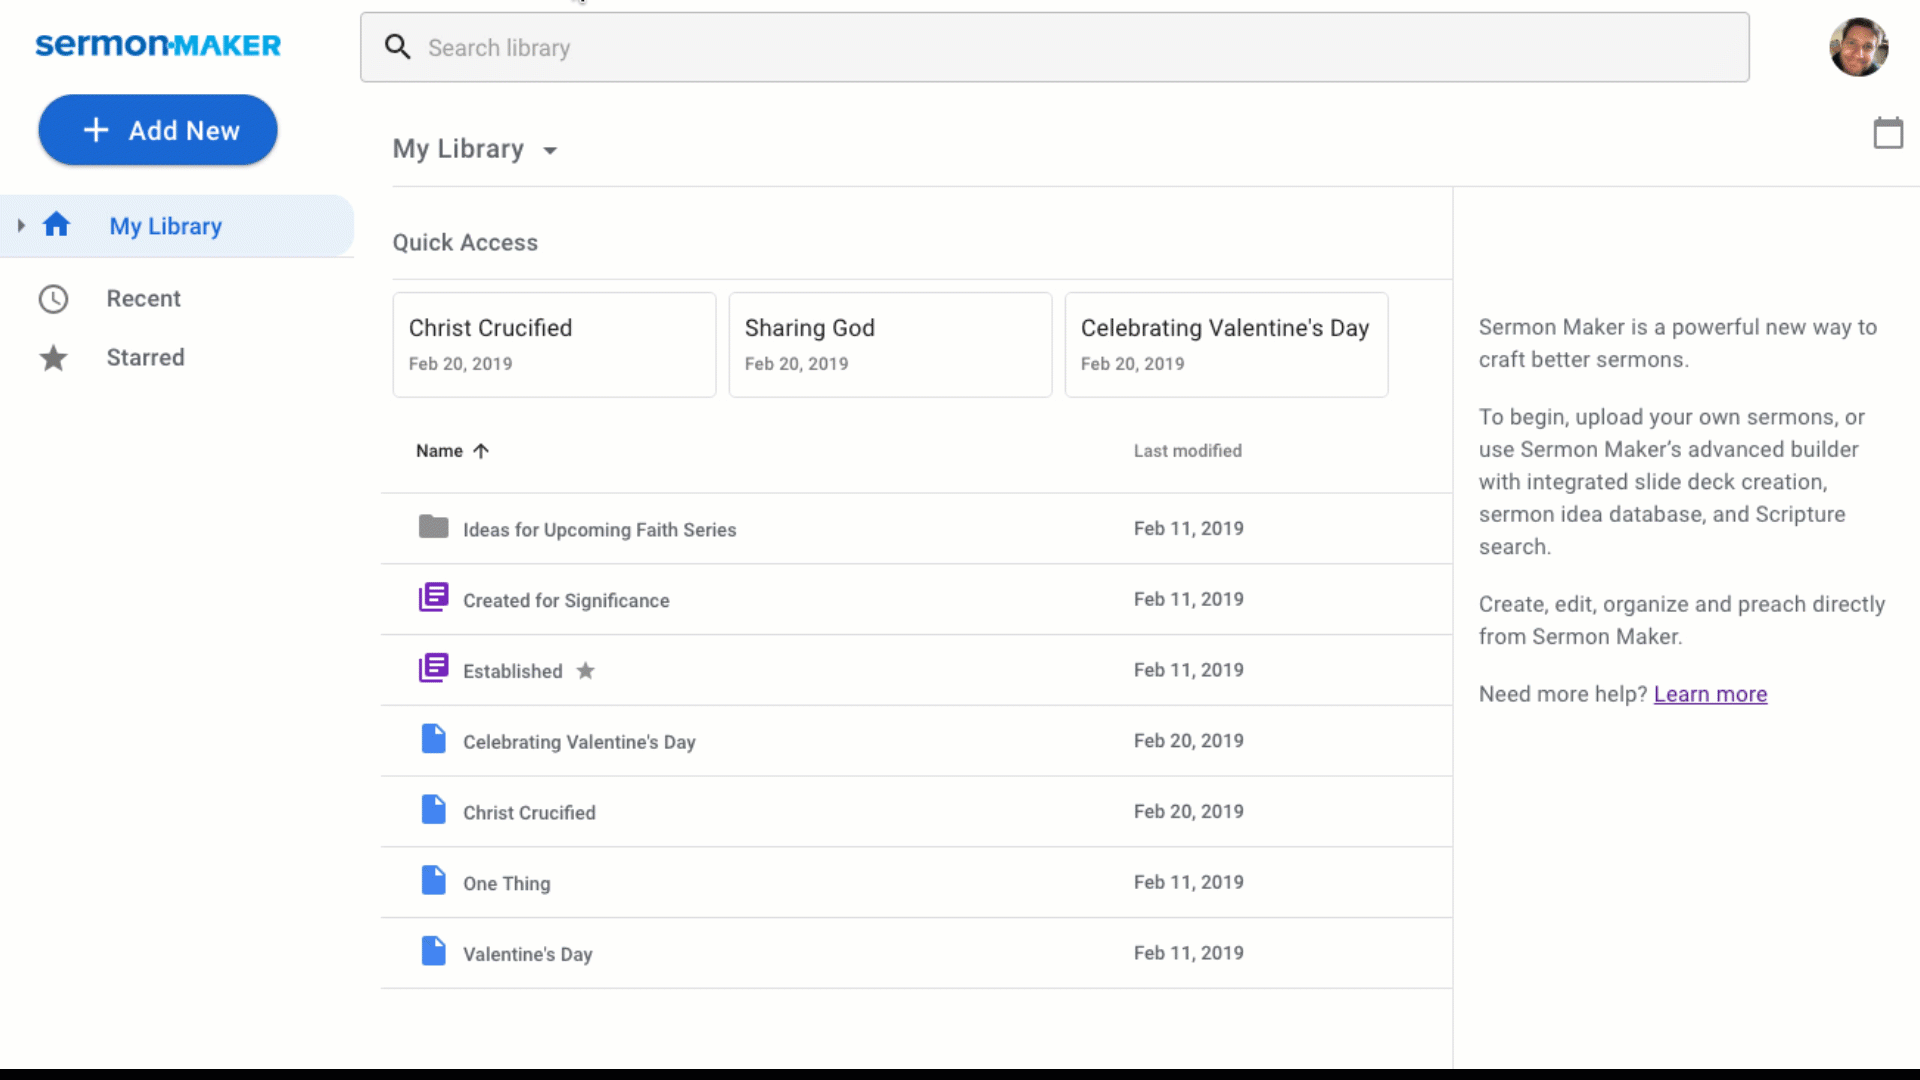
Task: Click the Search library field
Action: point(1054,47)
